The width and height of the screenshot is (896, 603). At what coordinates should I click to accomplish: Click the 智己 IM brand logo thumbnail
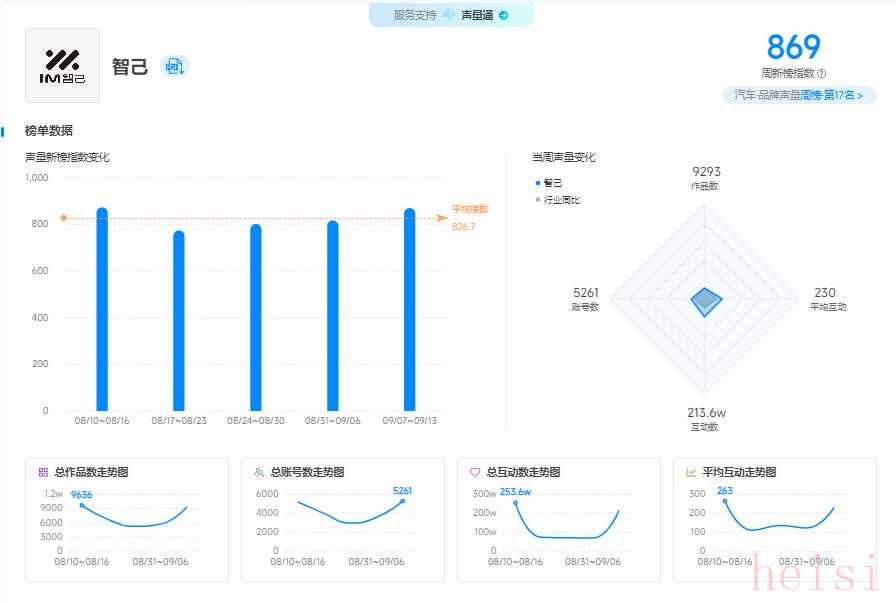[62, 65]
